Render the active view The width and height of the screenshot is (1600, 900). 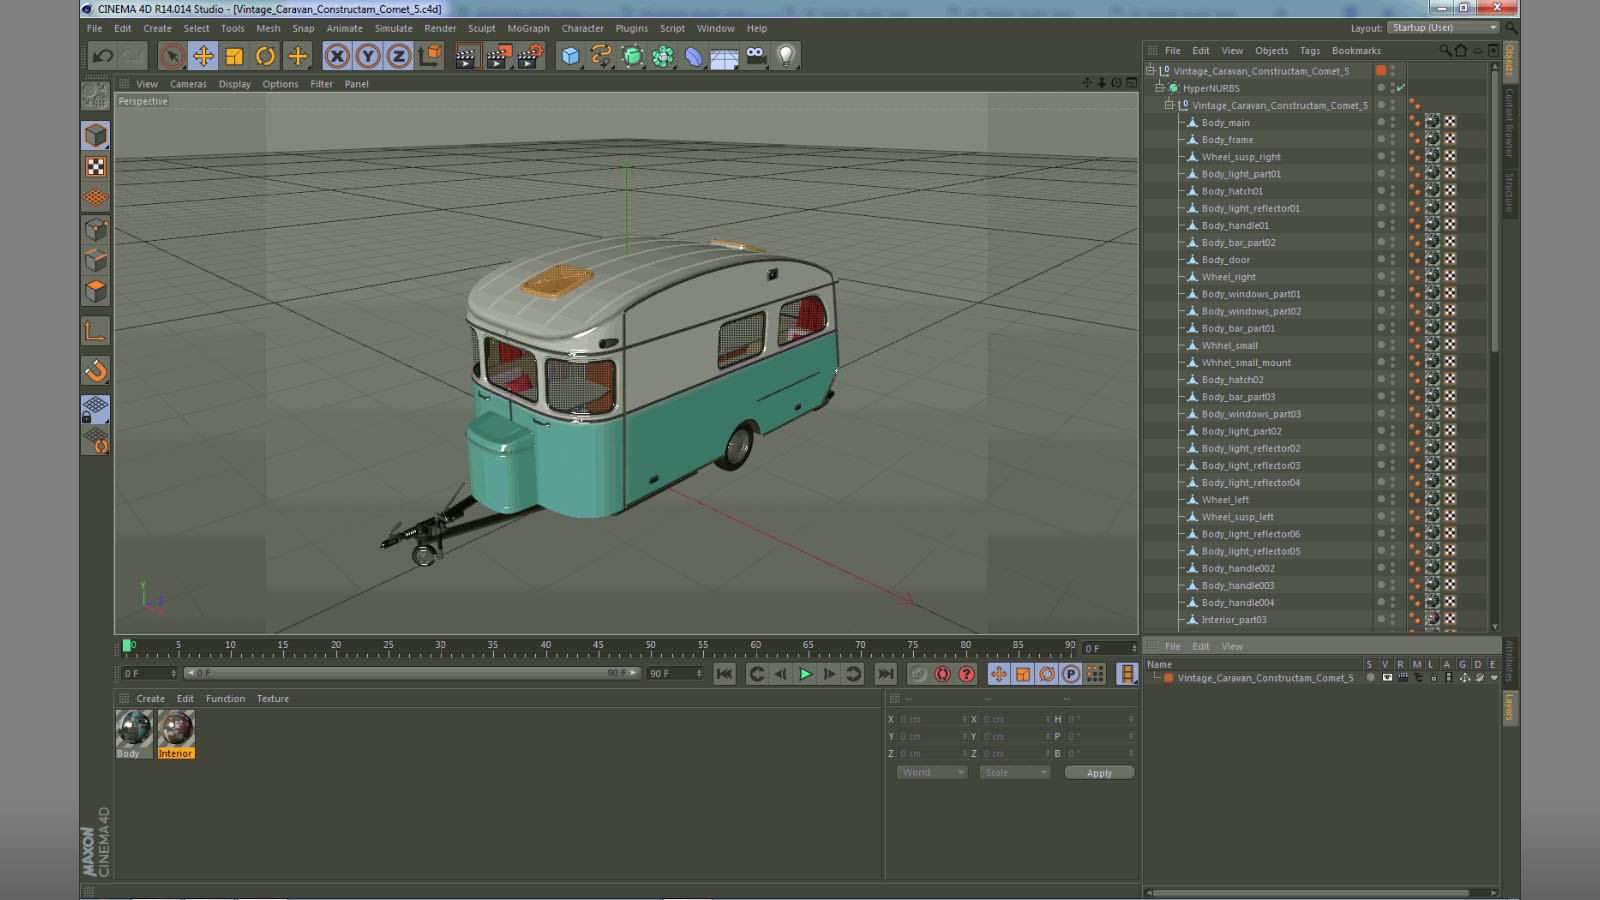click(x=466, y=56)
